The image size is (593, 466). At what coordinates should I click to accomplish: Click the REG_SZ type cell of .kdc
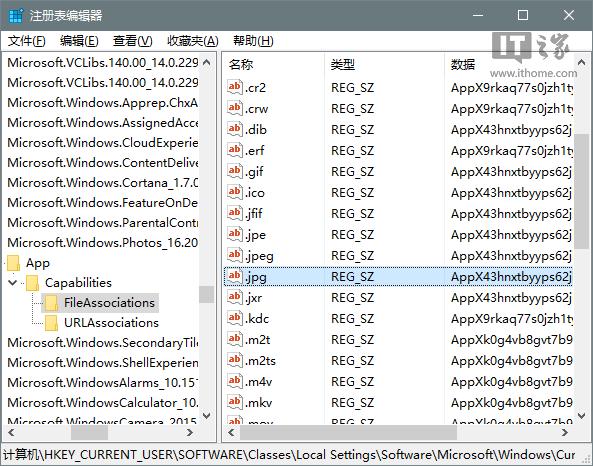tap(352, 319)
